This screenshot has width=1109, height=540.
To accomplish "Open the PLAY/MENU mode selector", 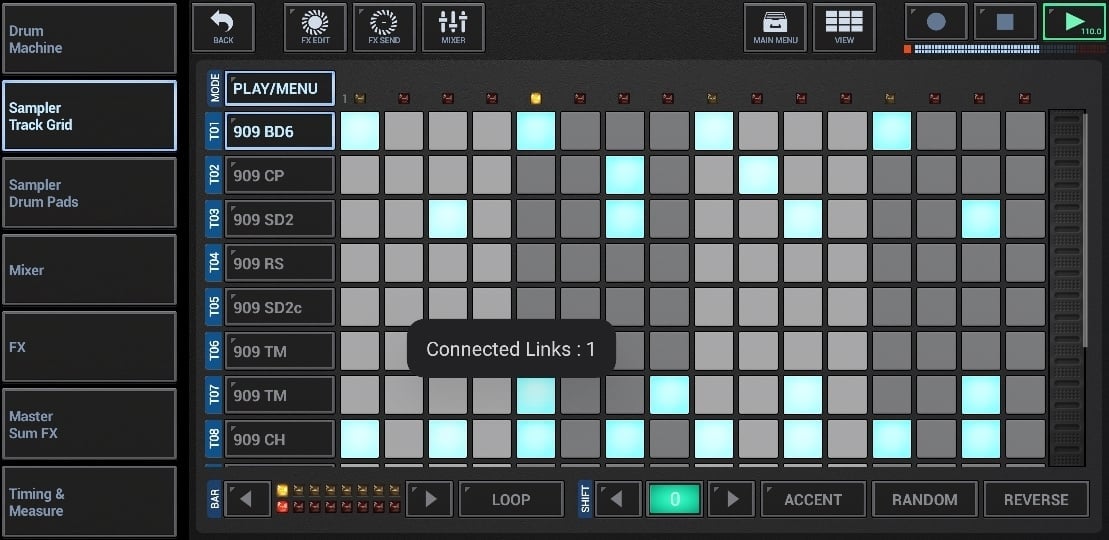I will tap(279, 88).
